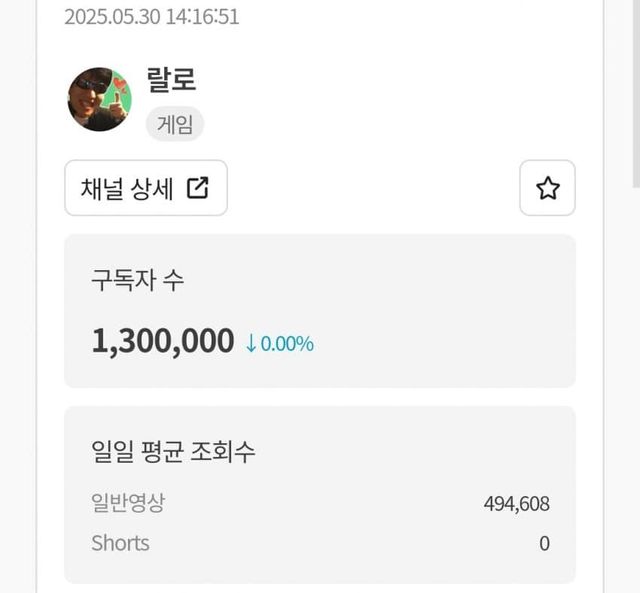Screen dimensions: 640x593
Task: Select the 일반영상 row label
Action: pyautogui.click(x=128, y=503)
